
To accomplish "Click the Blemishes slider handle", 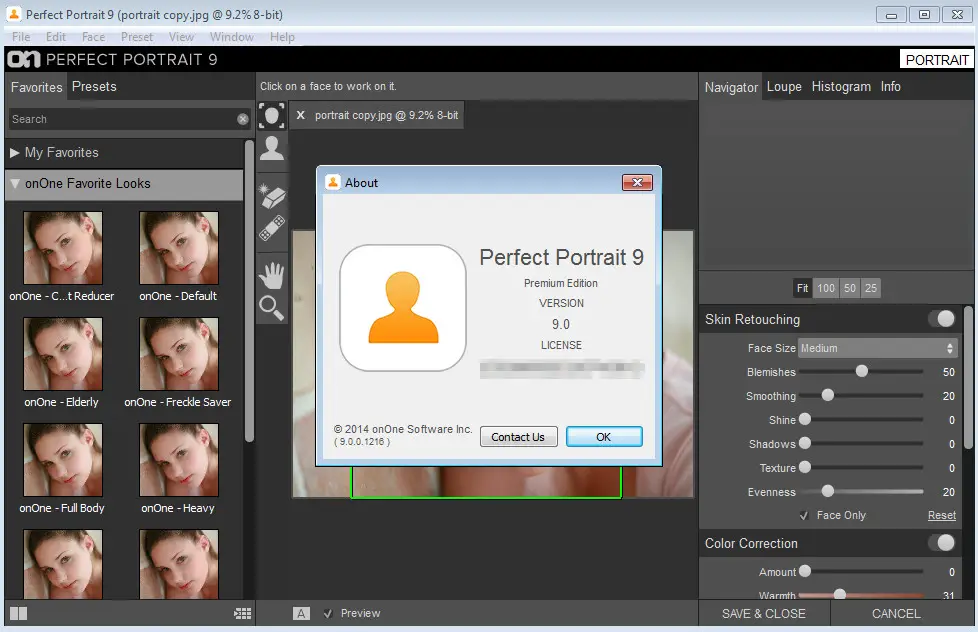I will (x=861, y=371).
